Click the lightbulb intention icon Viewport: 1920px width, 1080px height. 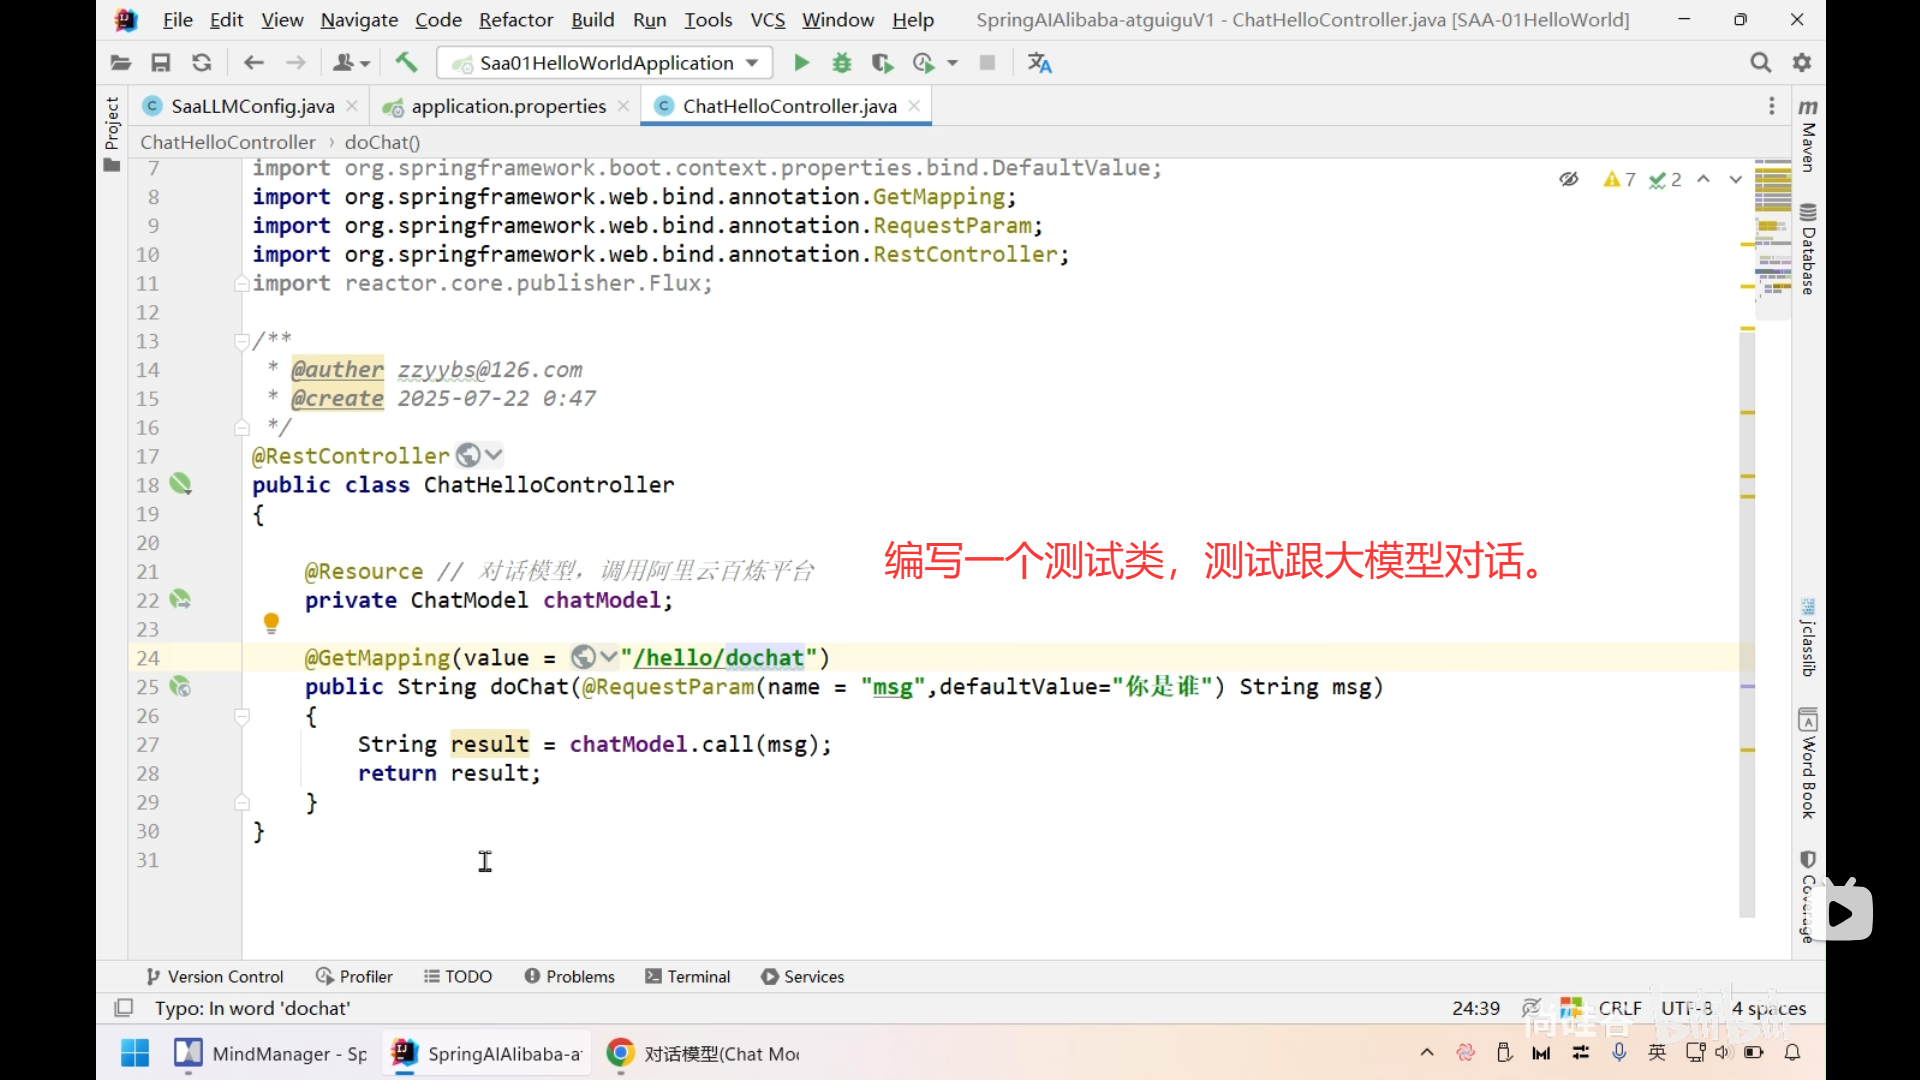[x=271, y=623]
